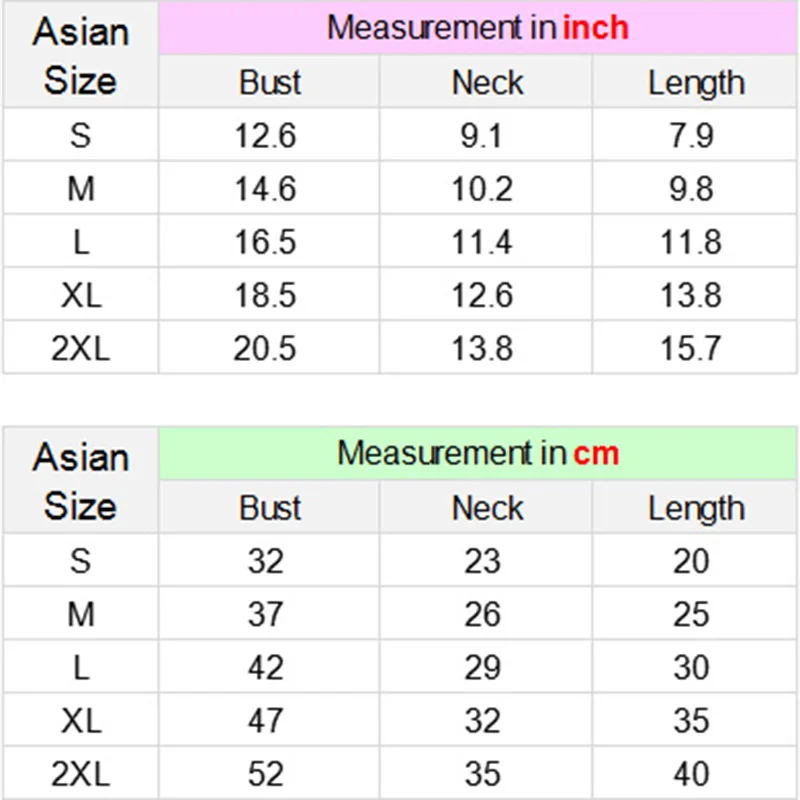Select the Bust column header in inch table
Screen dimensions: 800x800
pos(270,83)
